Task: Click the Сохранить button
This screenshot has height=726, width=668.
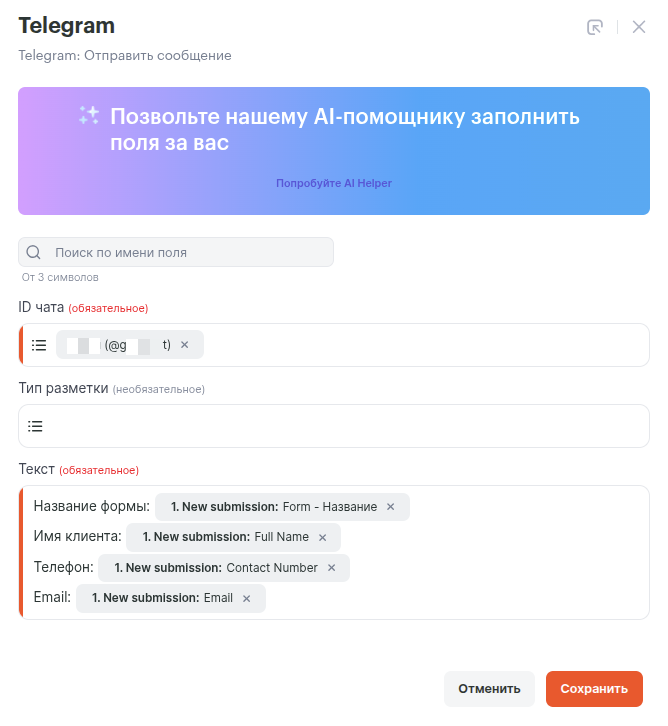Action: pyautogui.click(x=594, y=688)
